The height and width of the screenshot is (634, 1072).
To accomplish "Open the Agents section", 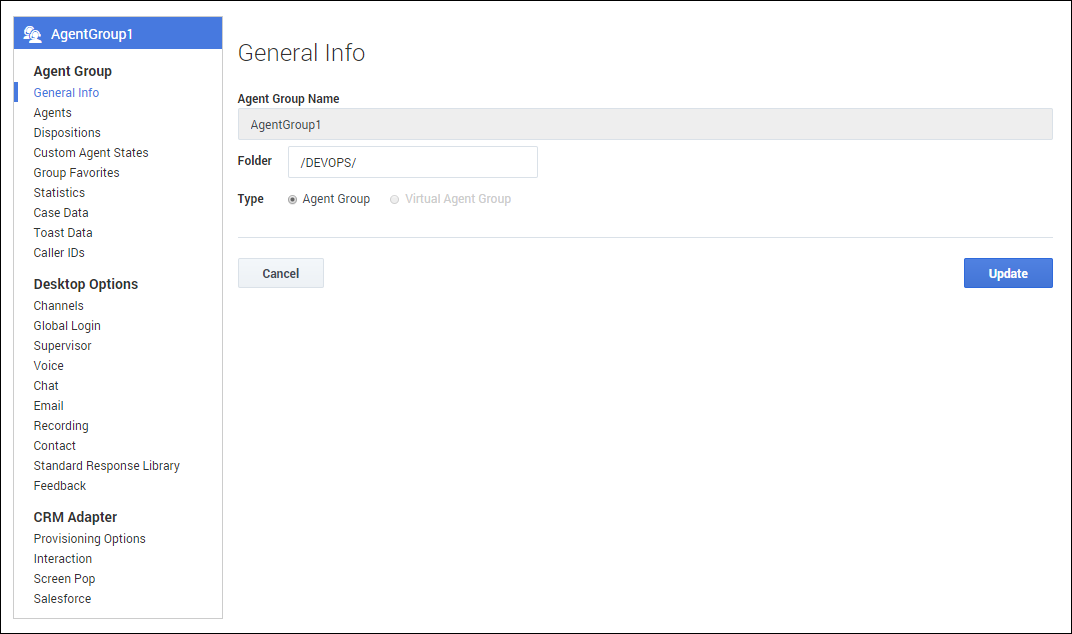I will (x=53, y=113).
